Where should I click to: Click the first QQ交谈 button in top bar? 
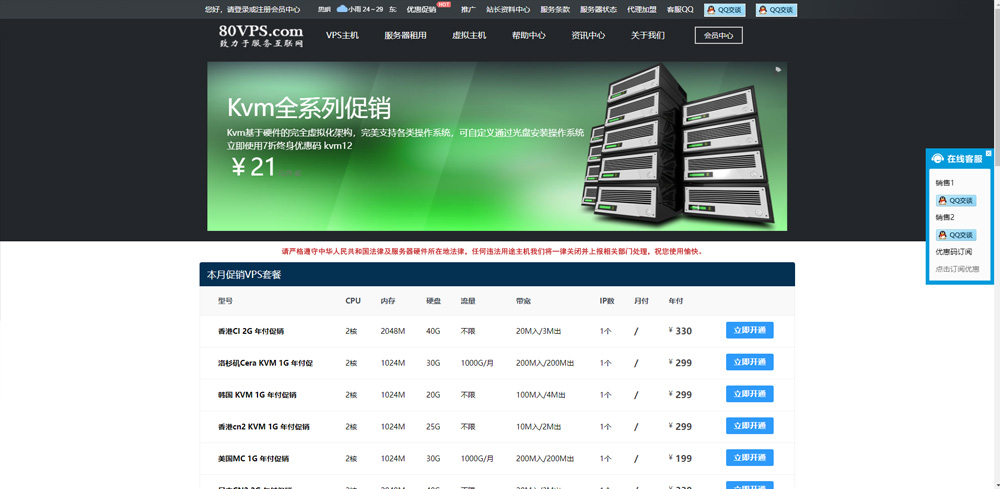point(724,9)
